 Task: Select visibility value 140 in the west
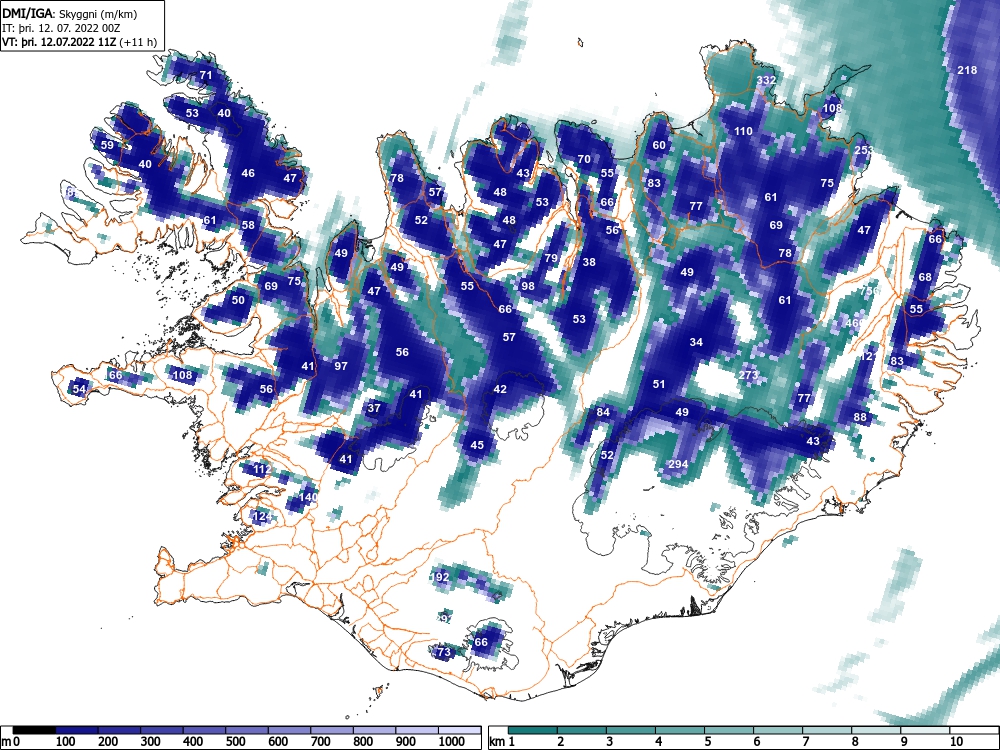308,497
